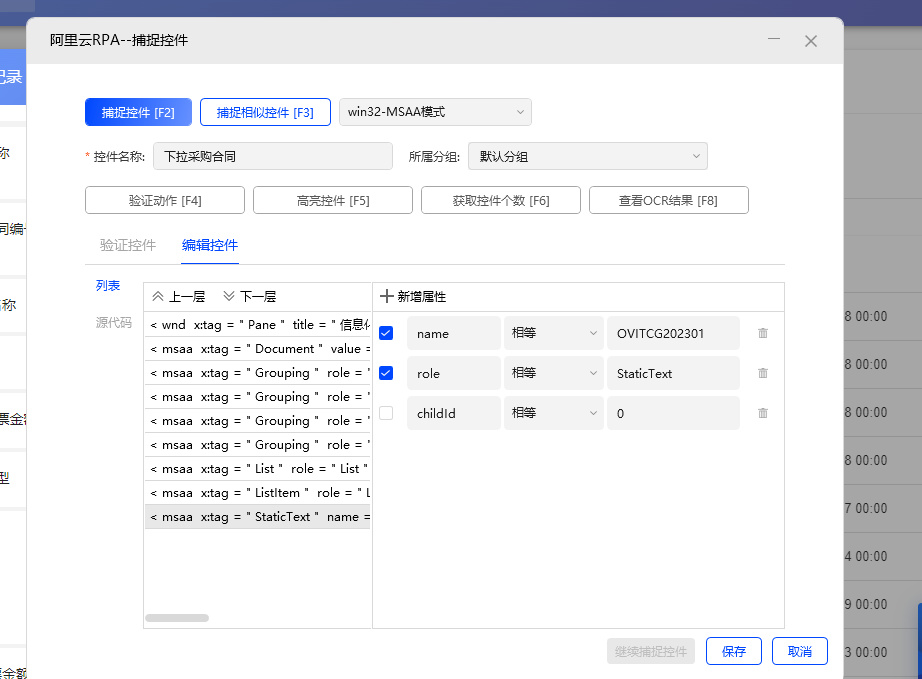Click the plus icon to add attribute
The width and height of the screenshot is (922, 679).
[388, 297]
